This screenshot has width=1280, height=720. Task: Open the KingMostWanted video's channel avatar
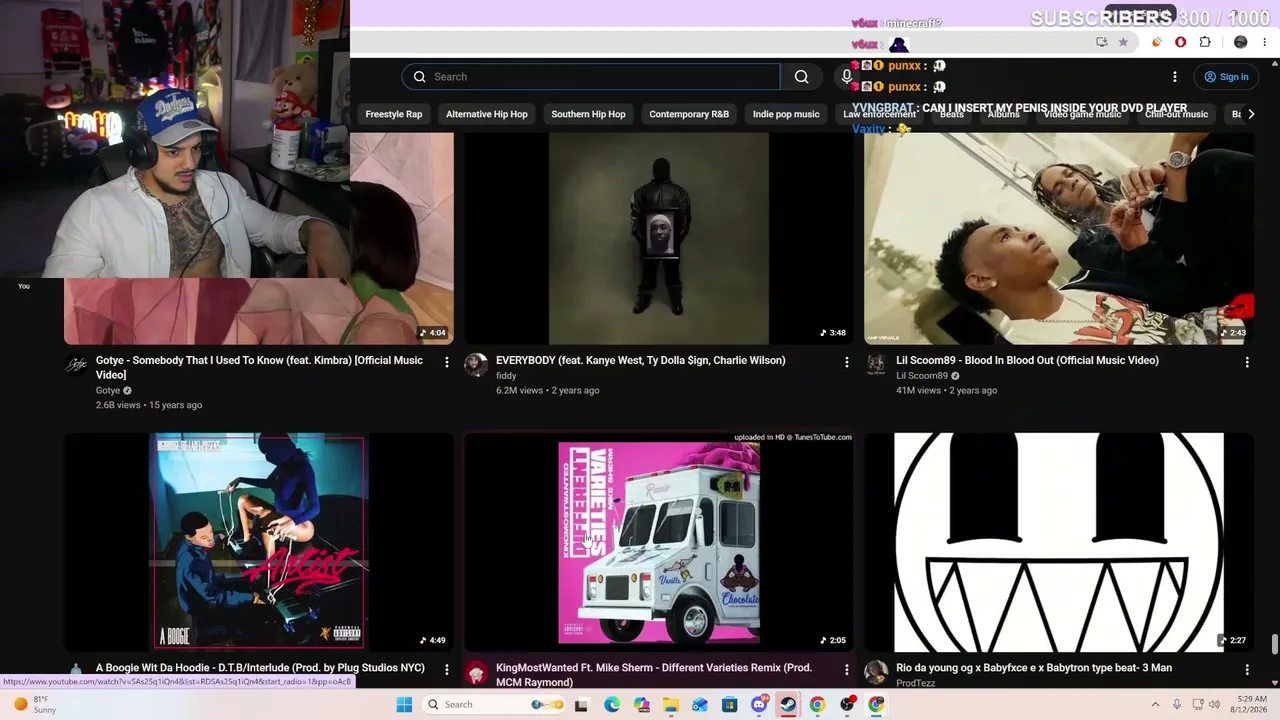[x=476, y=672]
